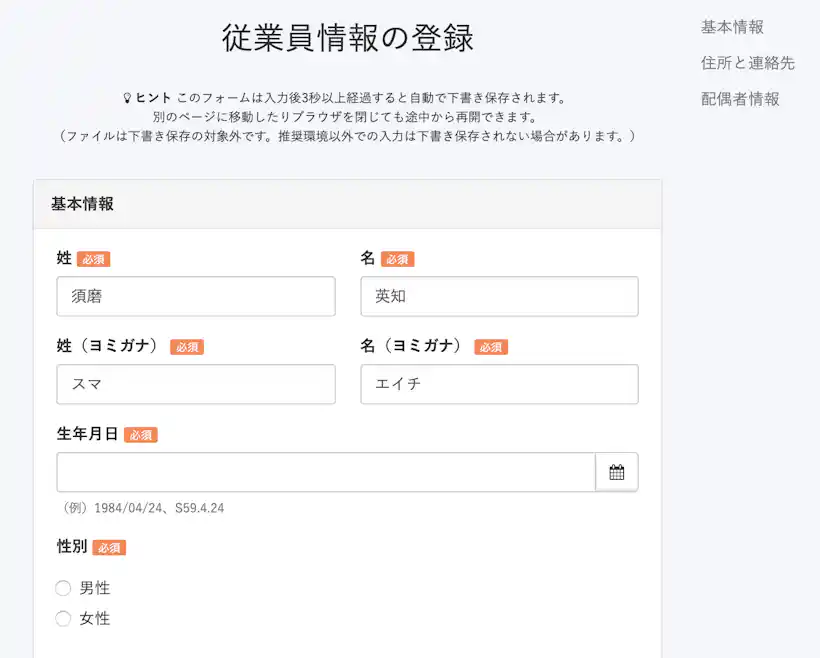This screenshot has height=658, width=820.
Task: Click the 必須 badge beside 姓
Action: (x=94, y=258)
